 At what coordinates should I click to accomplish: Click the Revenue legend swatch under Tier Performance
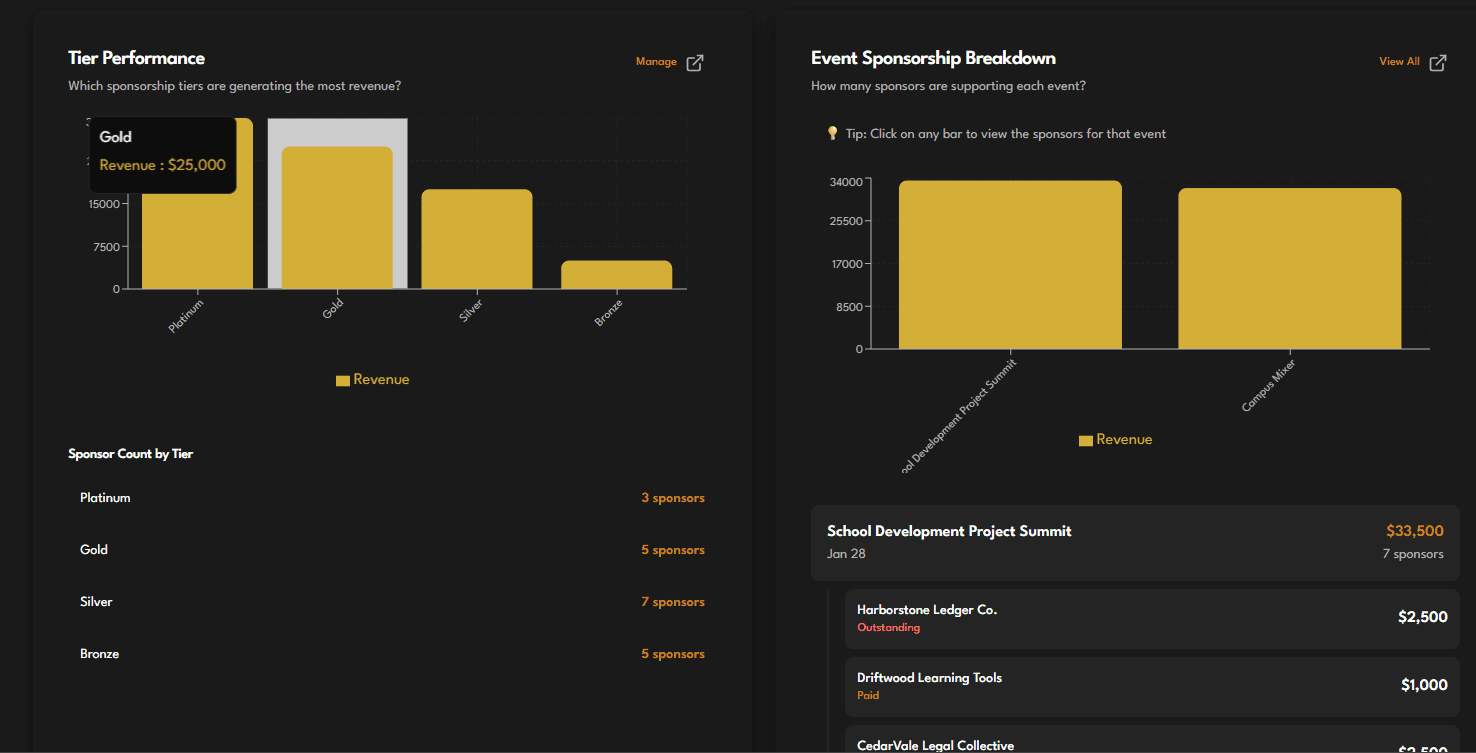[342, 379]
